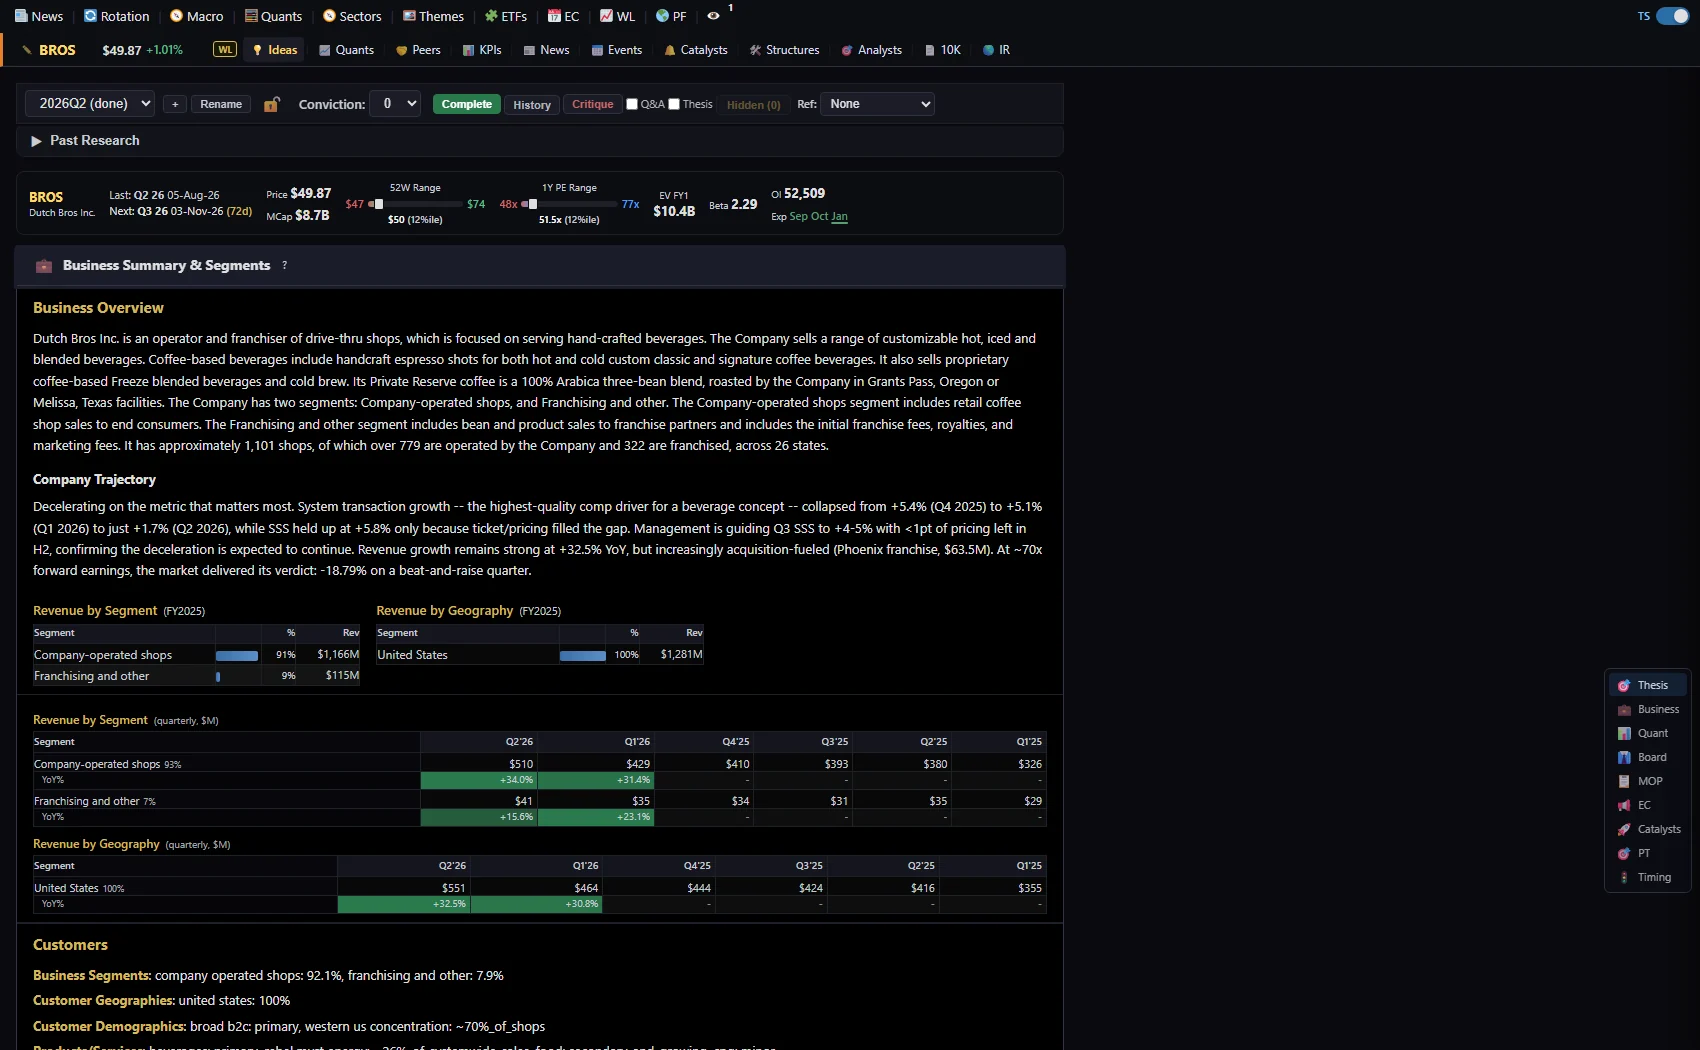Click the 52W Range slider marker

coord(378,204)
